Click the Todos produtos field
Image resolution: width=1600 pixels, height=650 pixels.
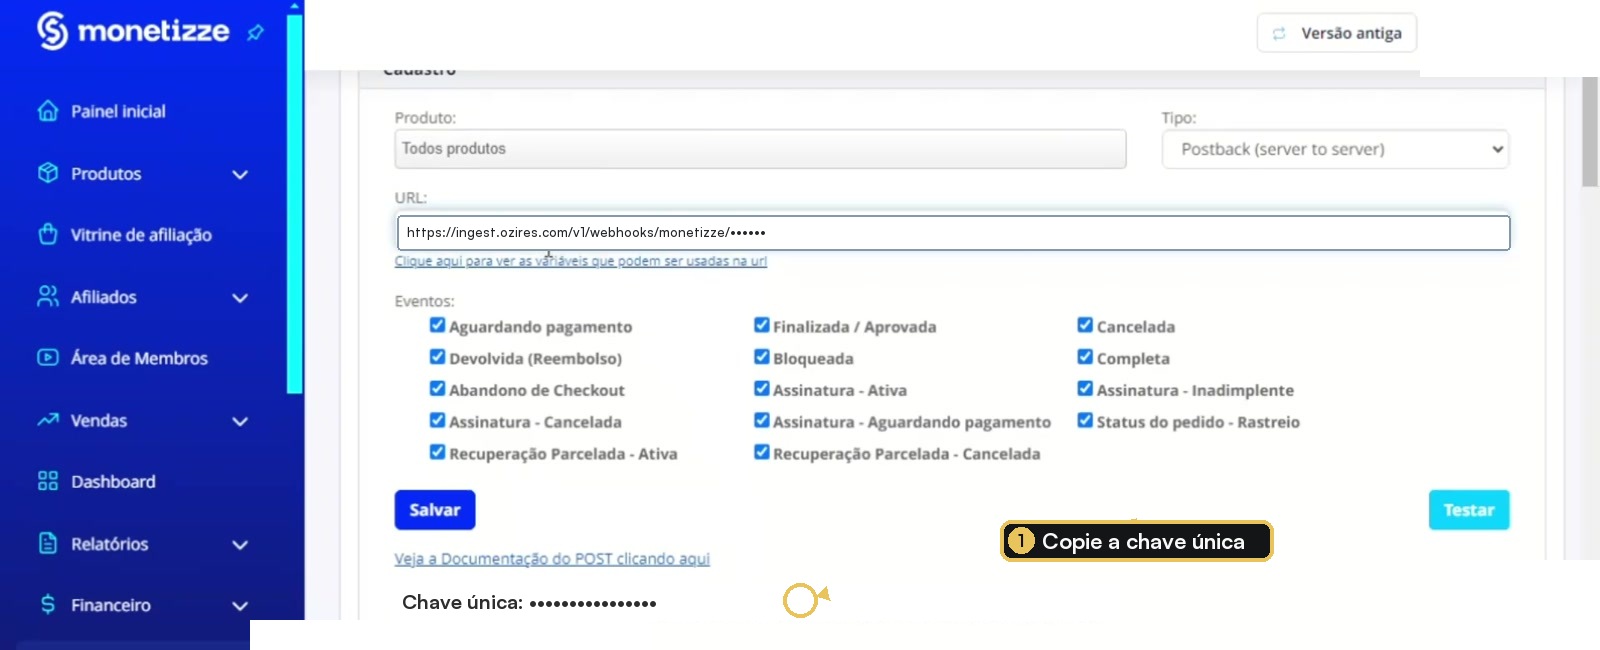760,149
